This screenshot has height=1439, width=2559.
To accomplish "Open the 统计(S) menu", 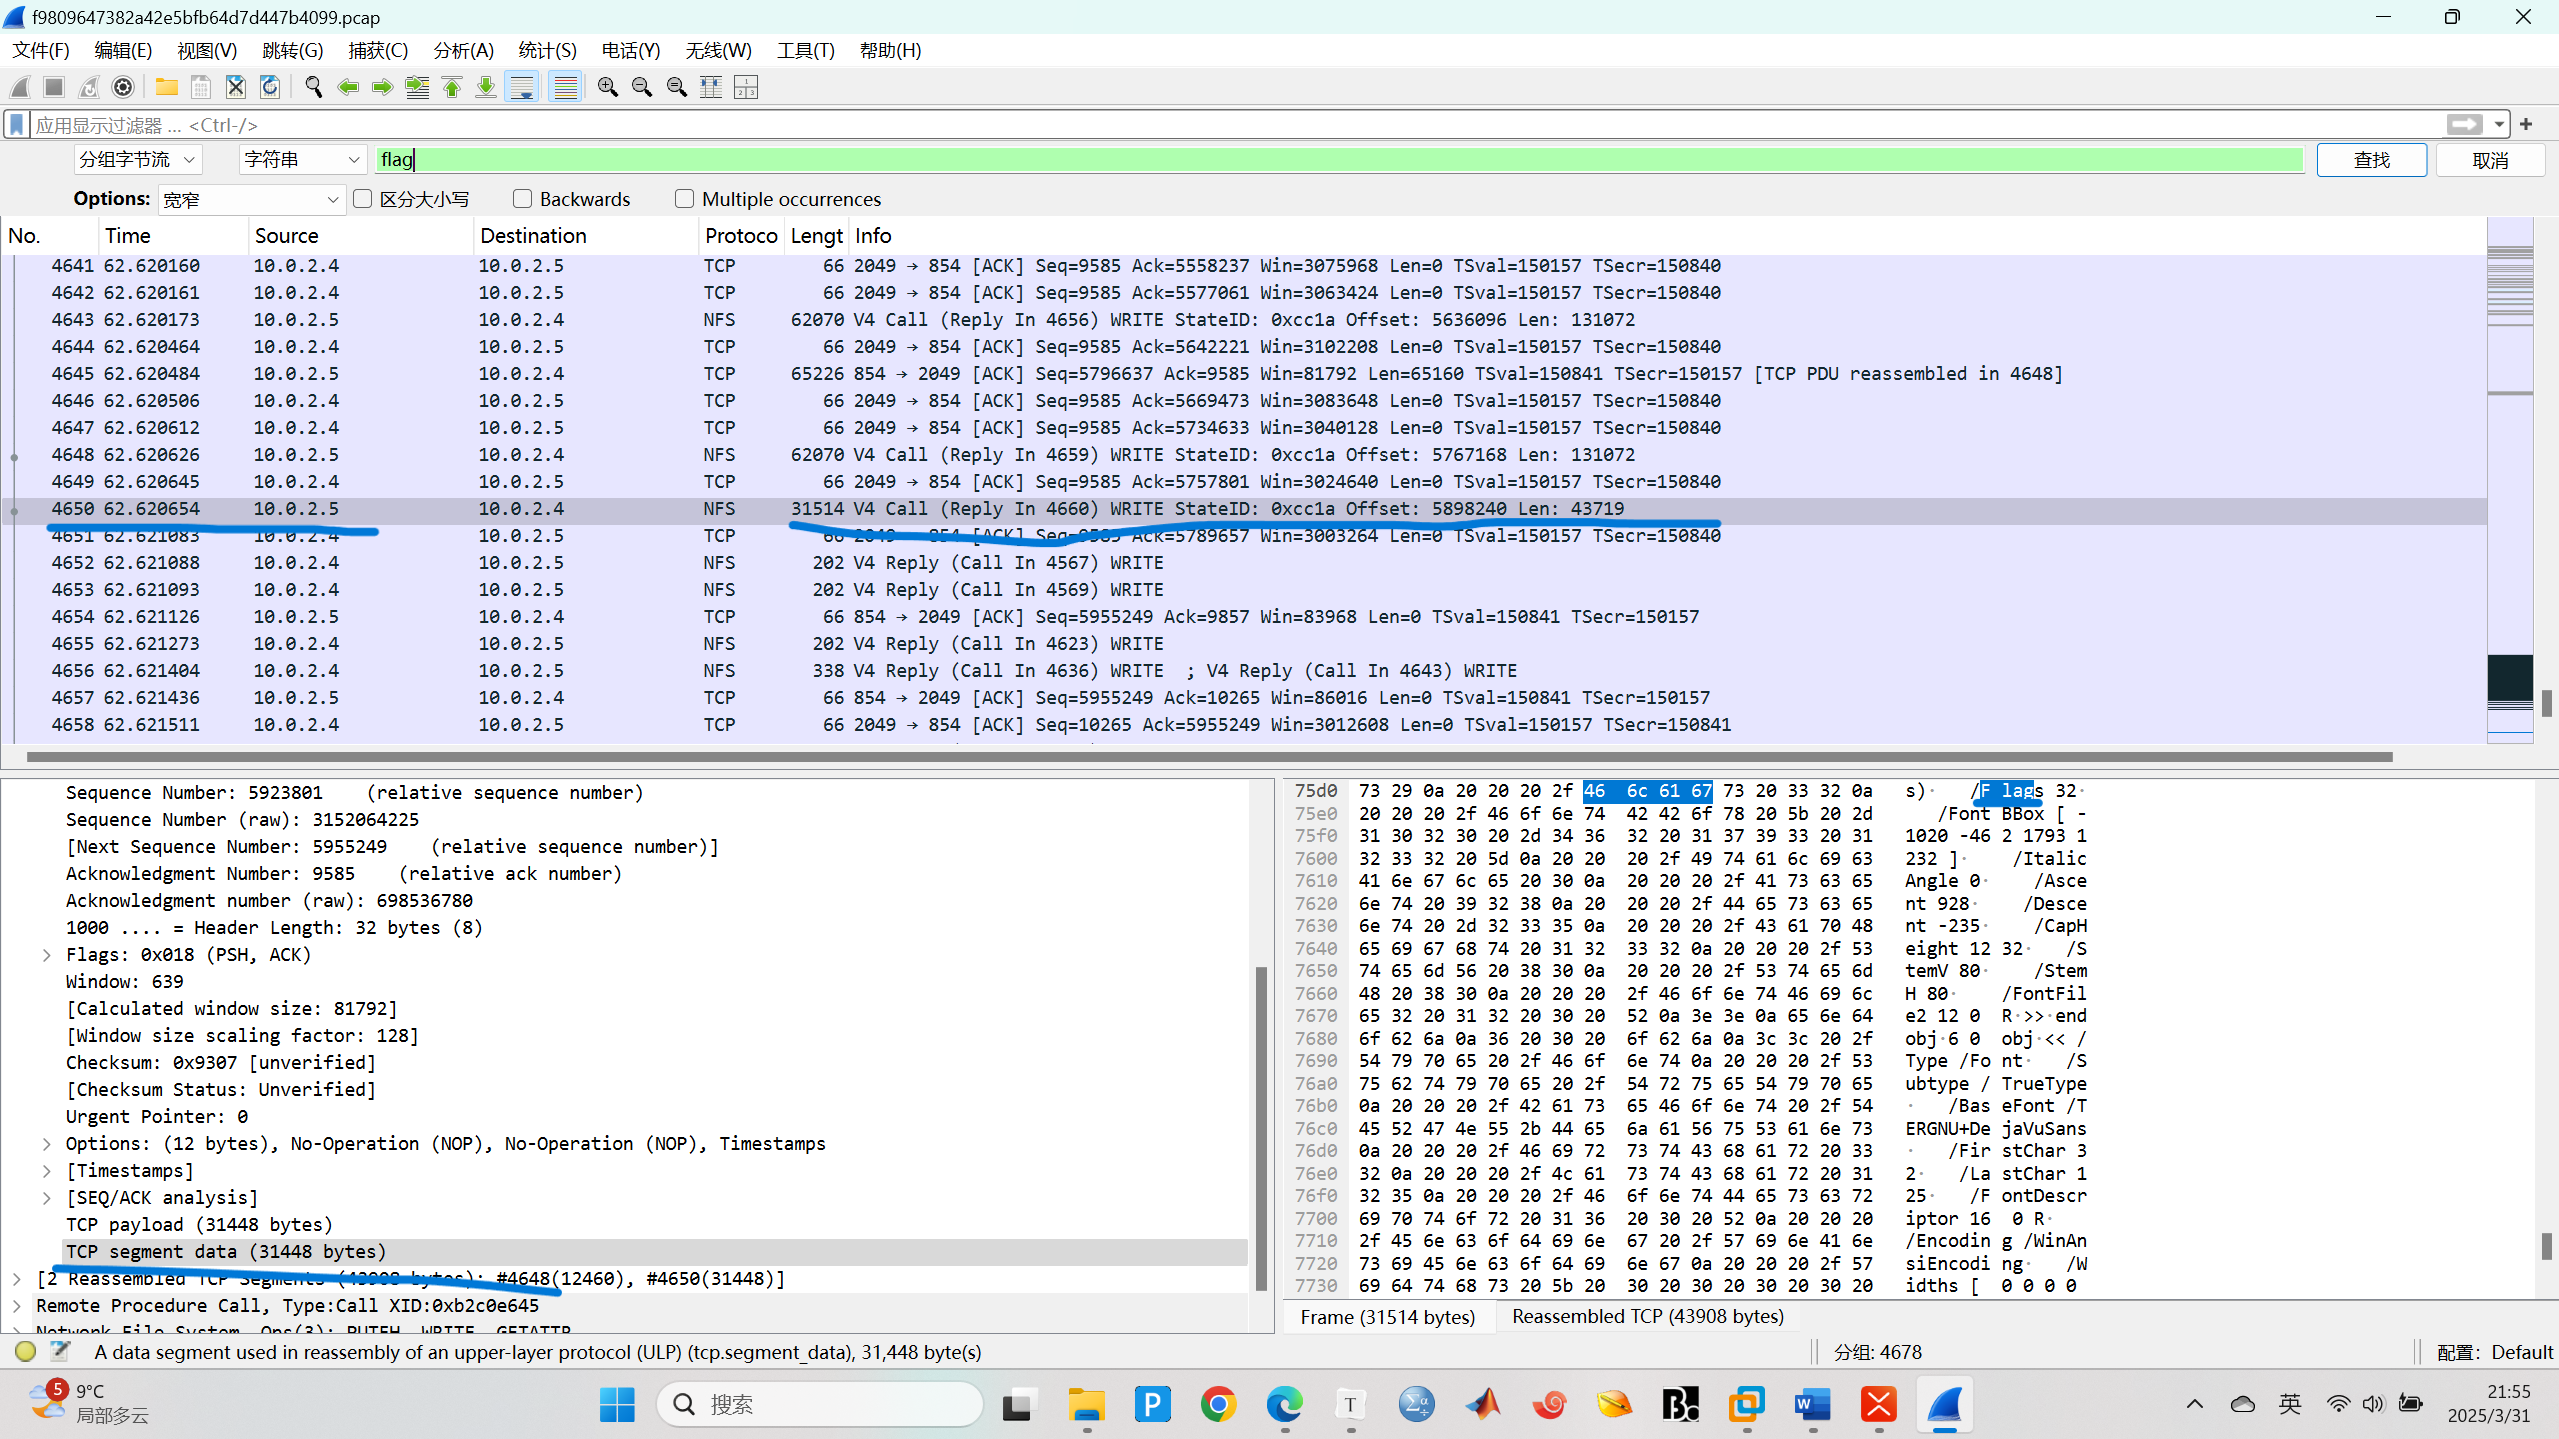I will [547, 50].
